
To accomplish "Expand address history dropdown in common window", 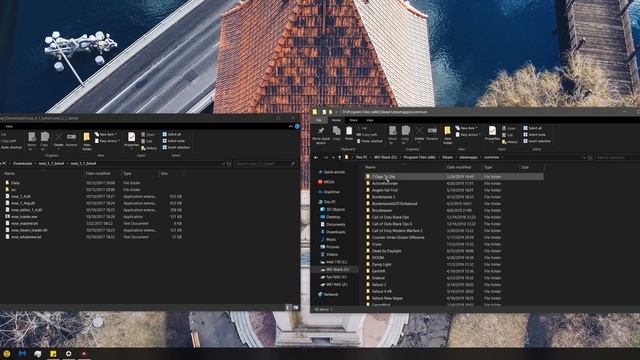I will coord(584,157).
